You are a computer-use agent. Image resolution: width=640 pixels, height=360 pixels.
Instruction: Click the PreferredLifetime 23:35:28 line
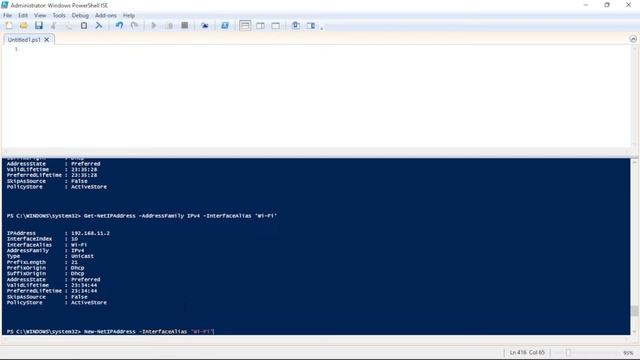pyautogui.click(x=52, y=175)
